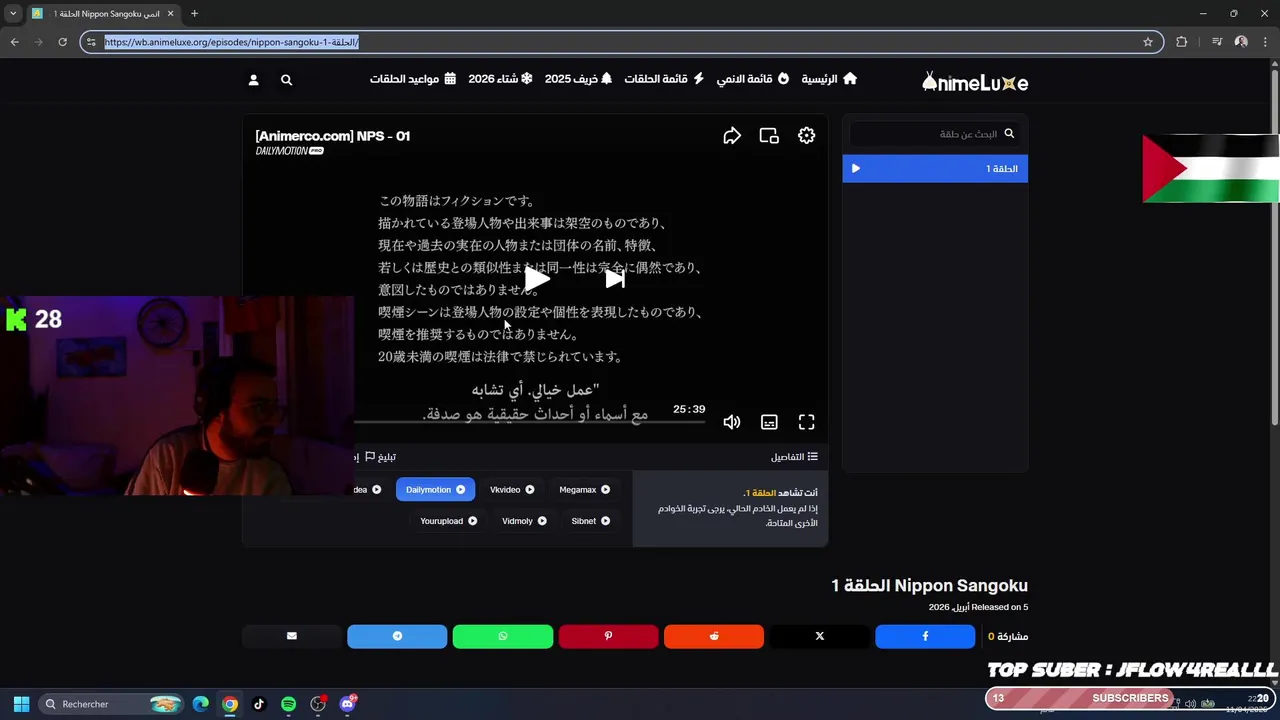Share episode by email

(x=292, y=636)
